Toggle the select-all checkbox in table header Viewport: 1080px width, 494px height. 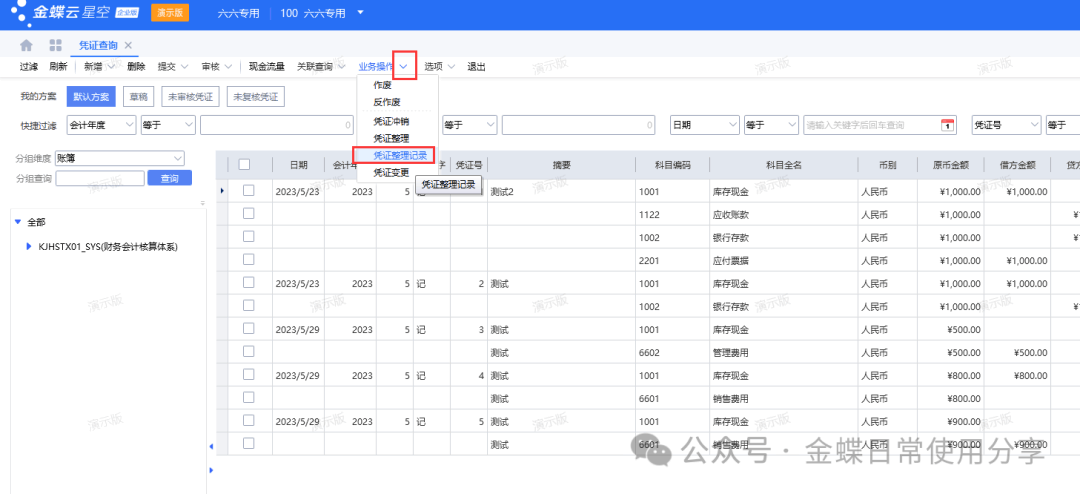click(x=245, y=165)
